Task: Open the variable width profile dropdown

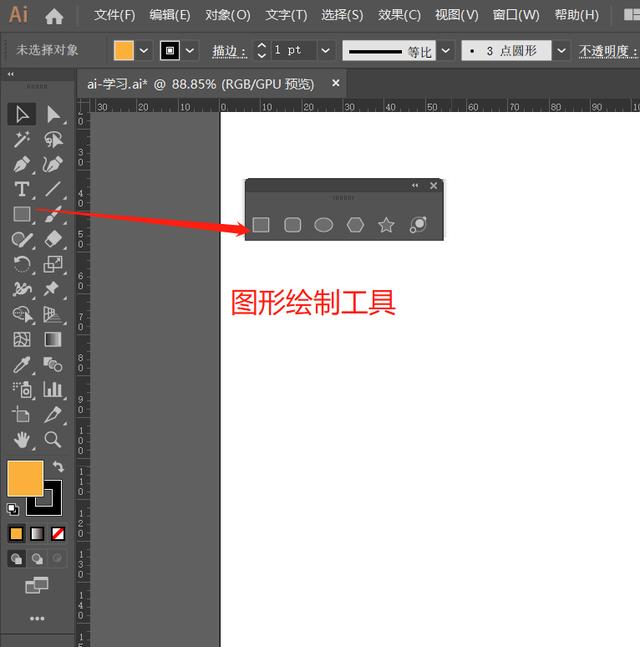Action: point(446,50)
